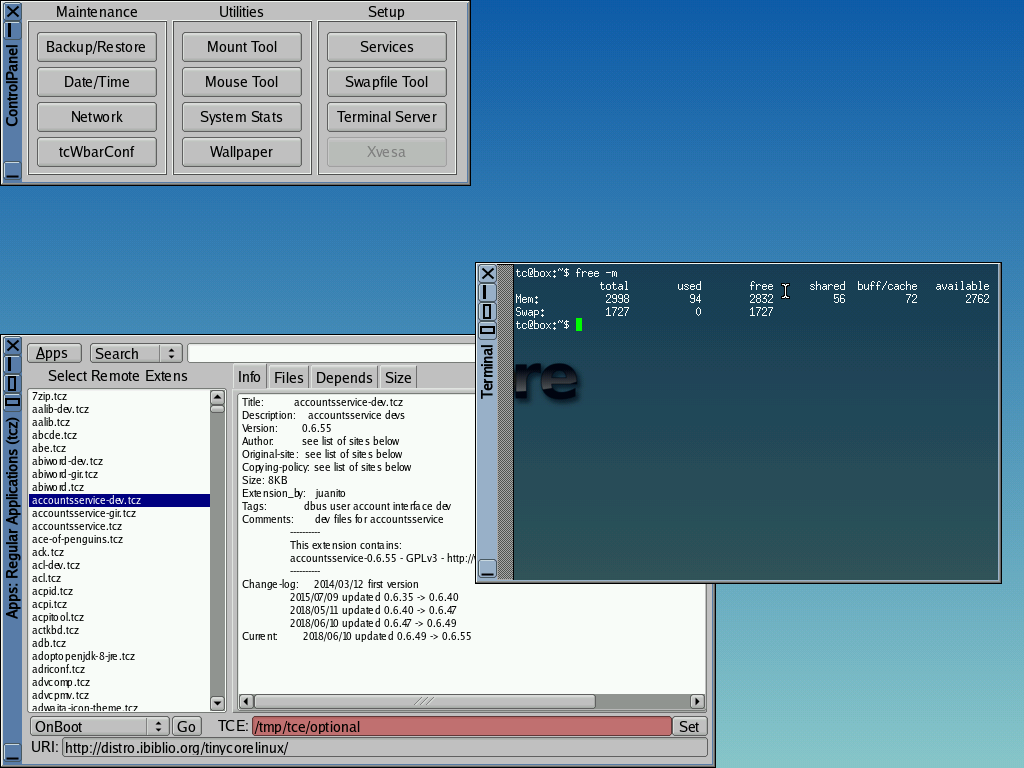
Task: Open Terminal Server setup
Action: 387,117
